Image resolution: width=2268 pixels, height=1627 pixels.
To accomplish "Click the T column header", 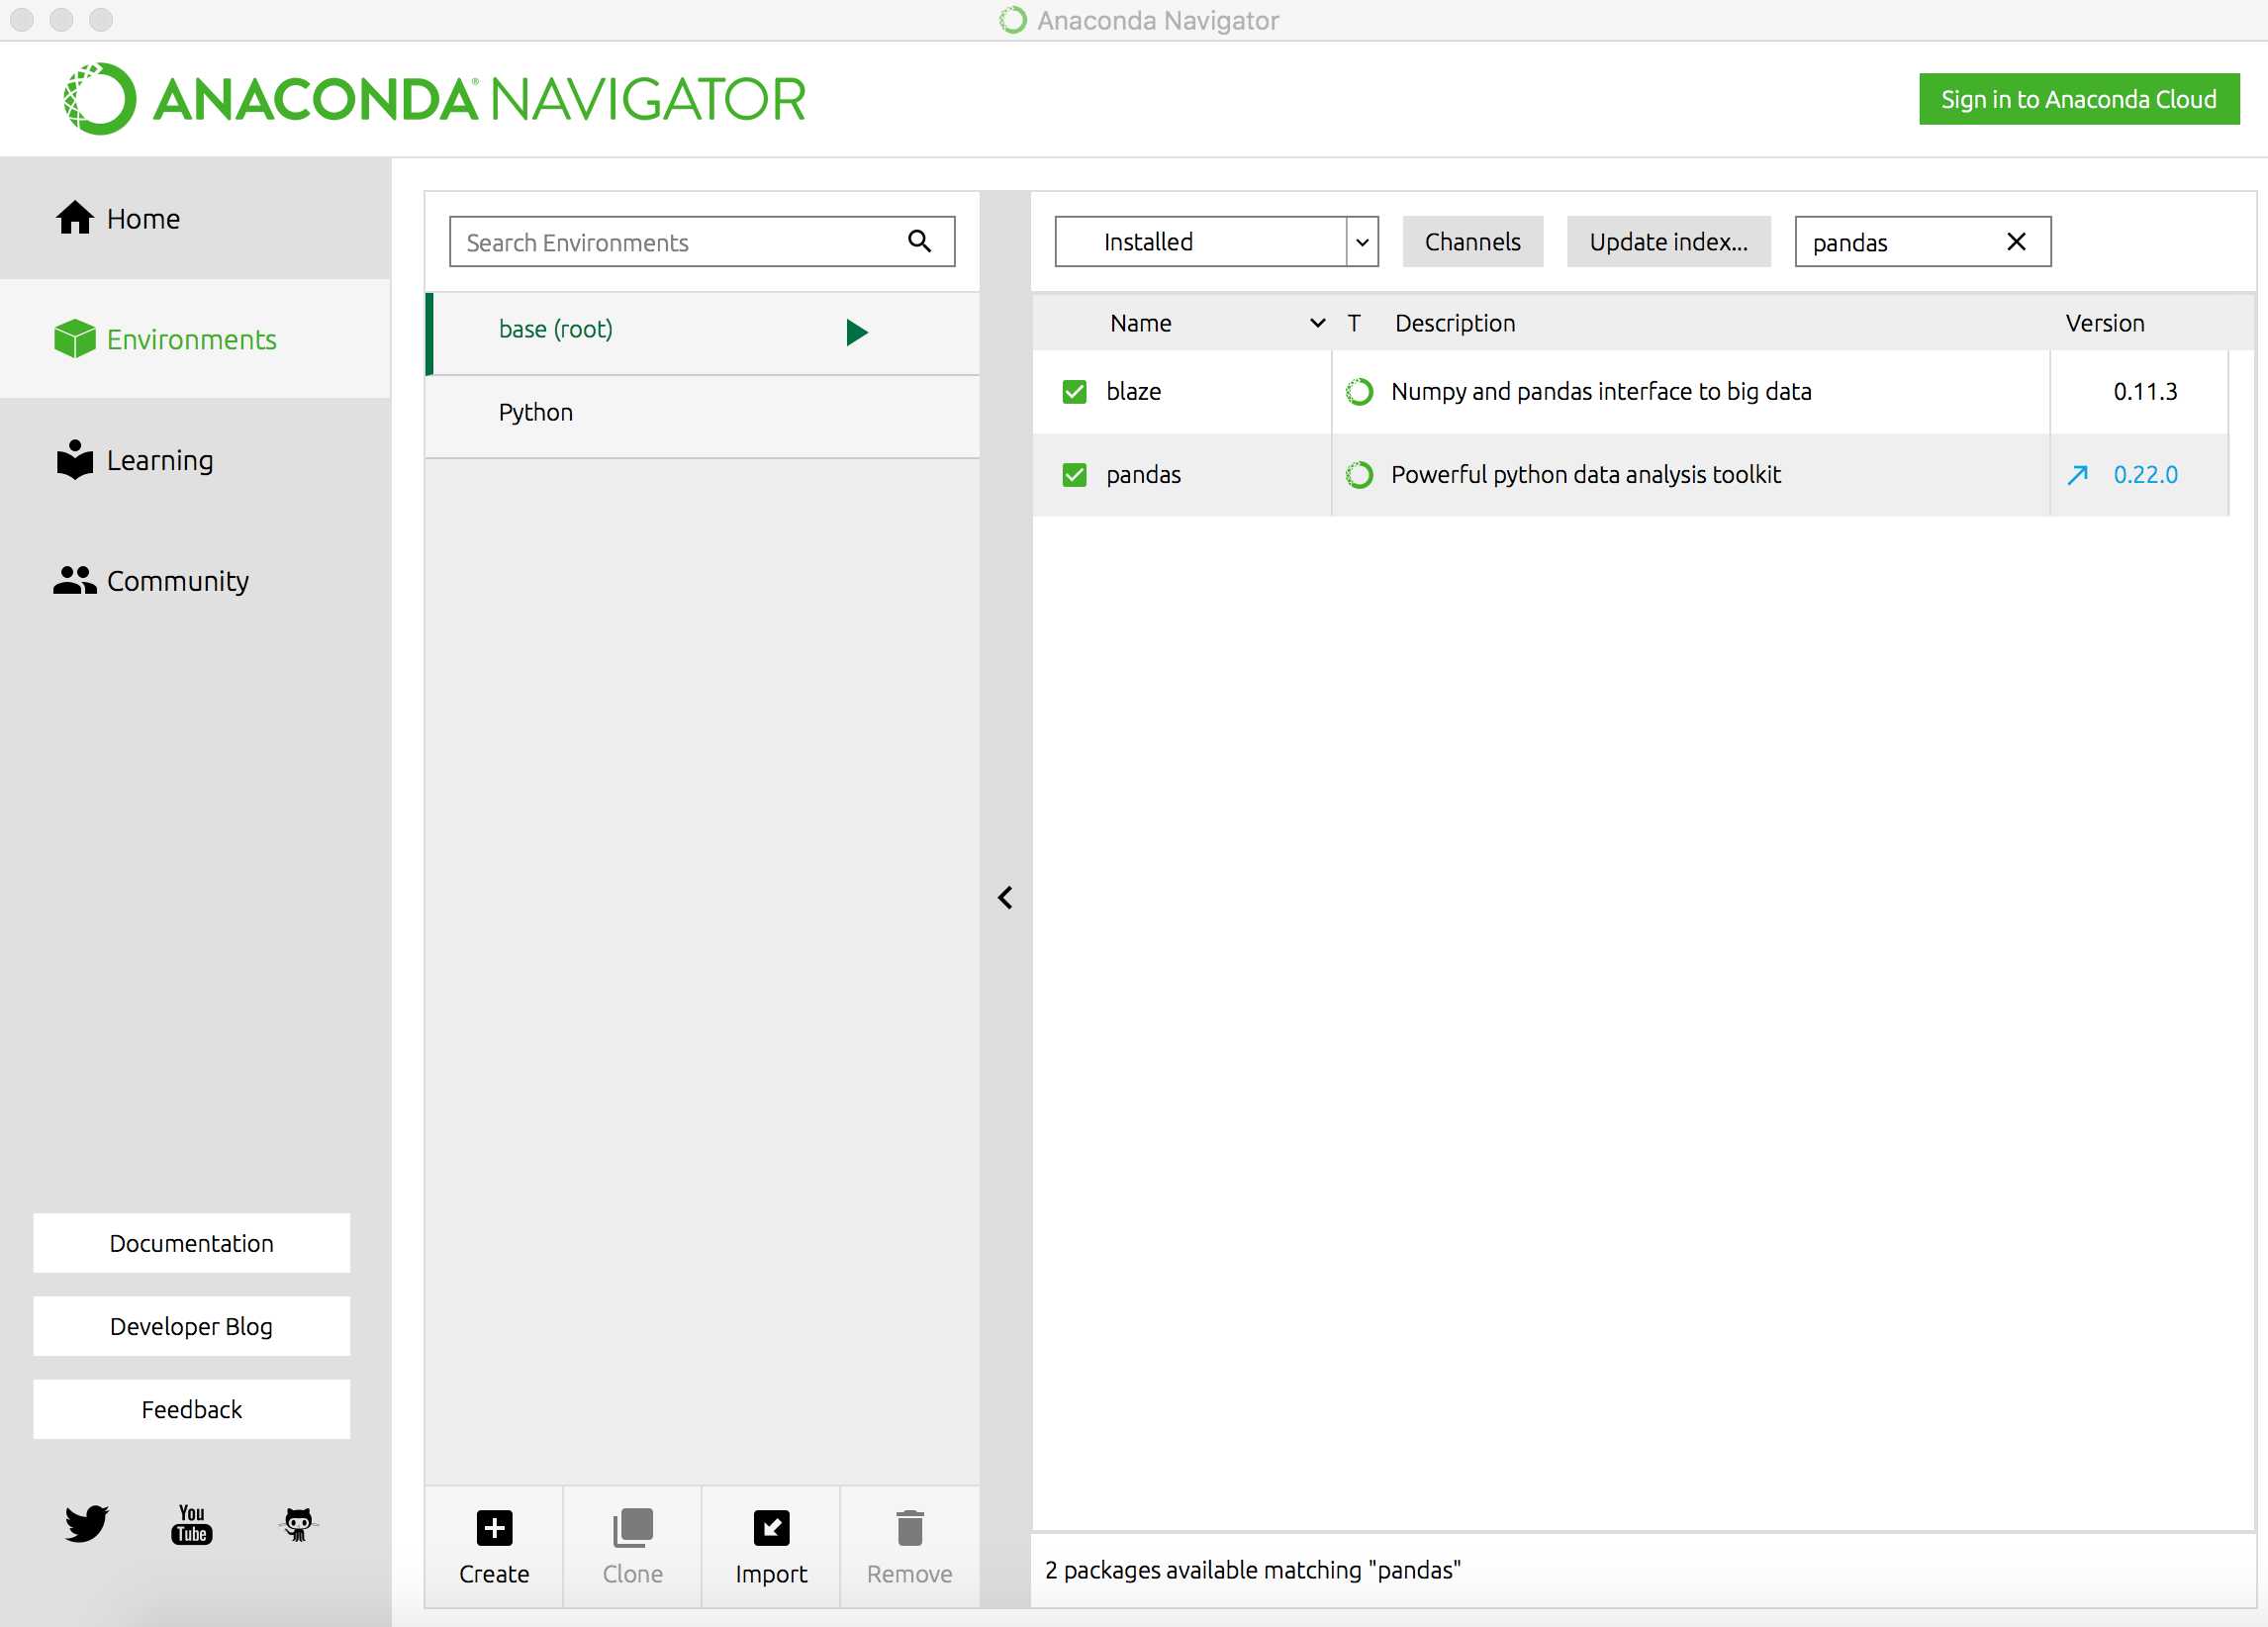I will 1354,322.
